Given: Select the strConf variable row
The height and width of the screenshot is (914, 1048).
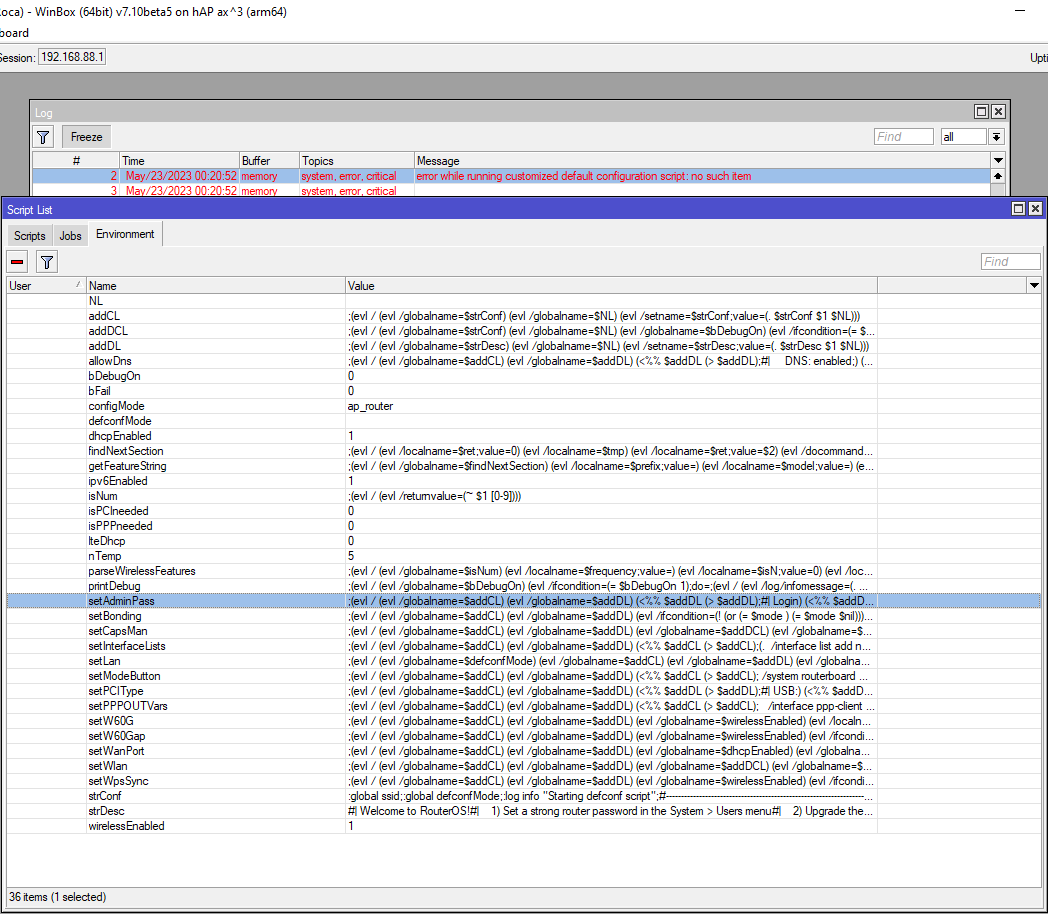Looking at the screenshot, I should coord(523,796).
